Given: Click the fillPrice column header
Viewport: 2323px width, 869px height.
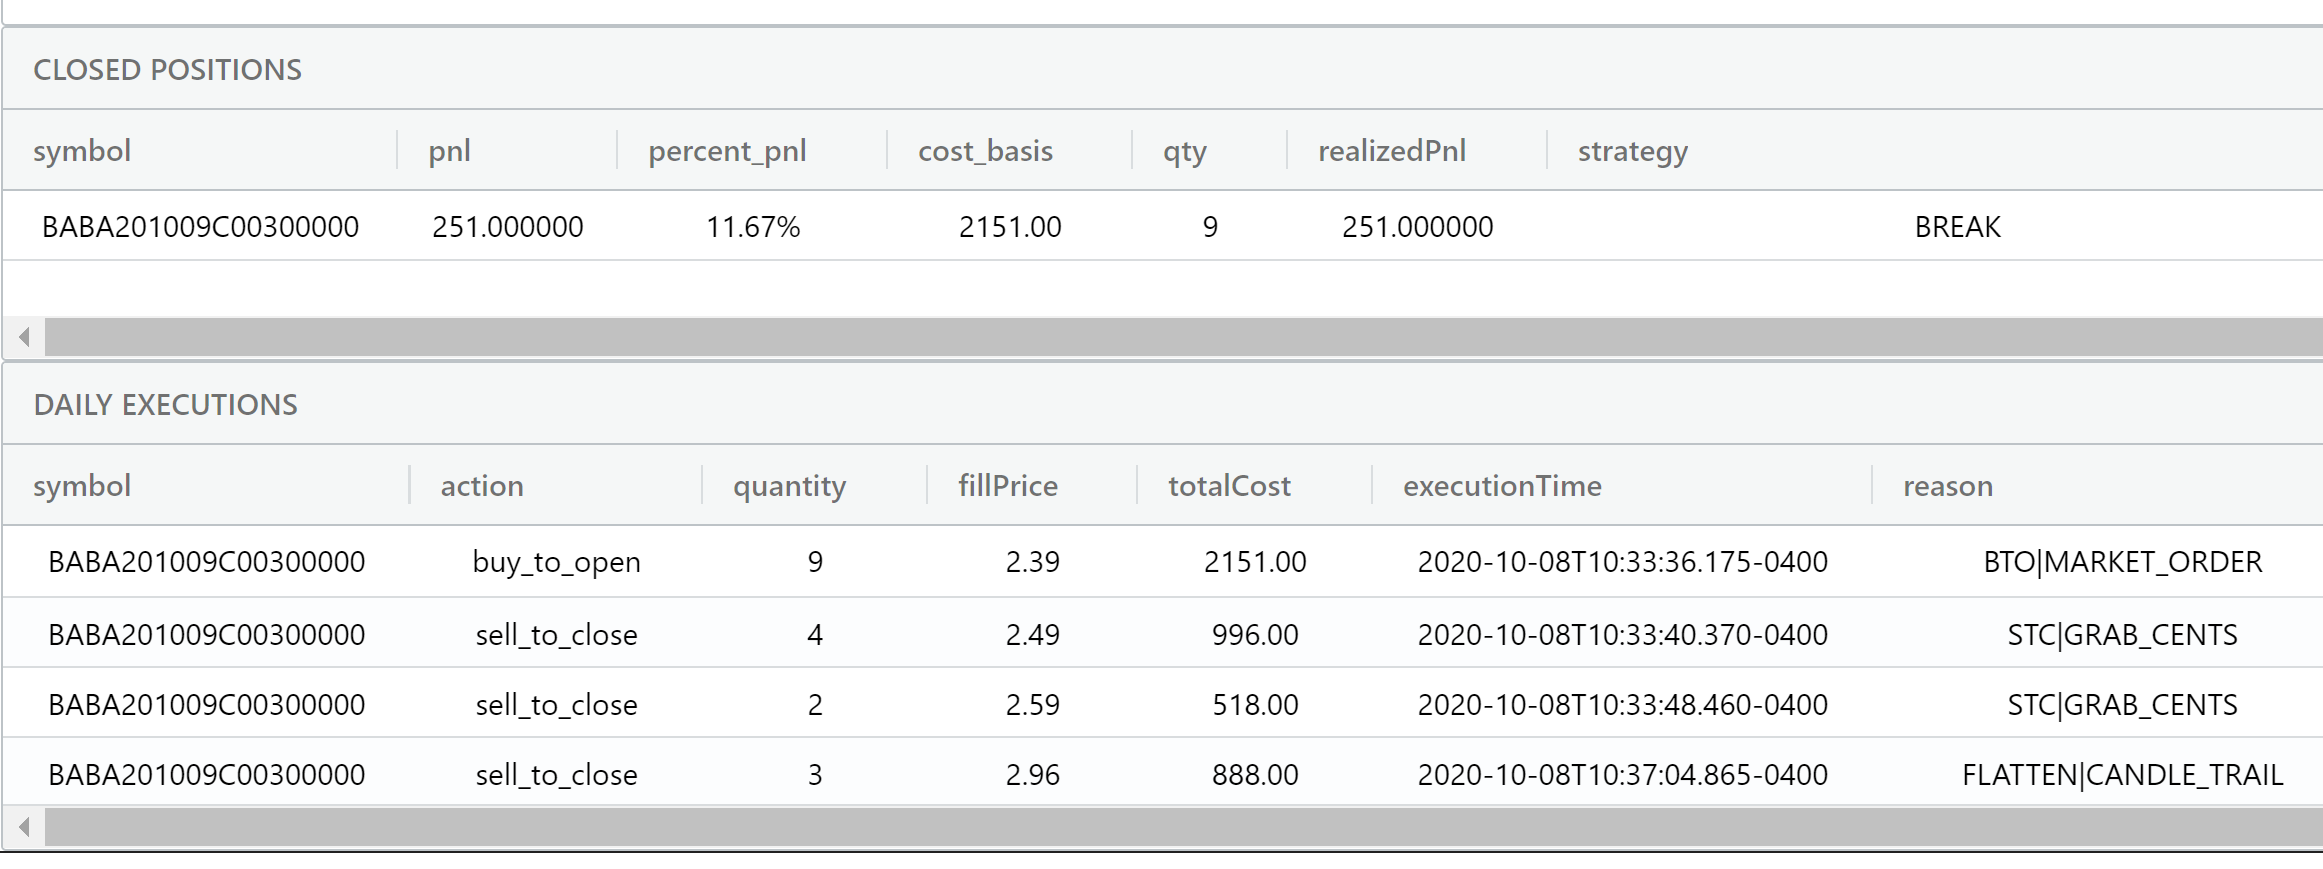Looking at the screenshot, I should point(1007,486).
